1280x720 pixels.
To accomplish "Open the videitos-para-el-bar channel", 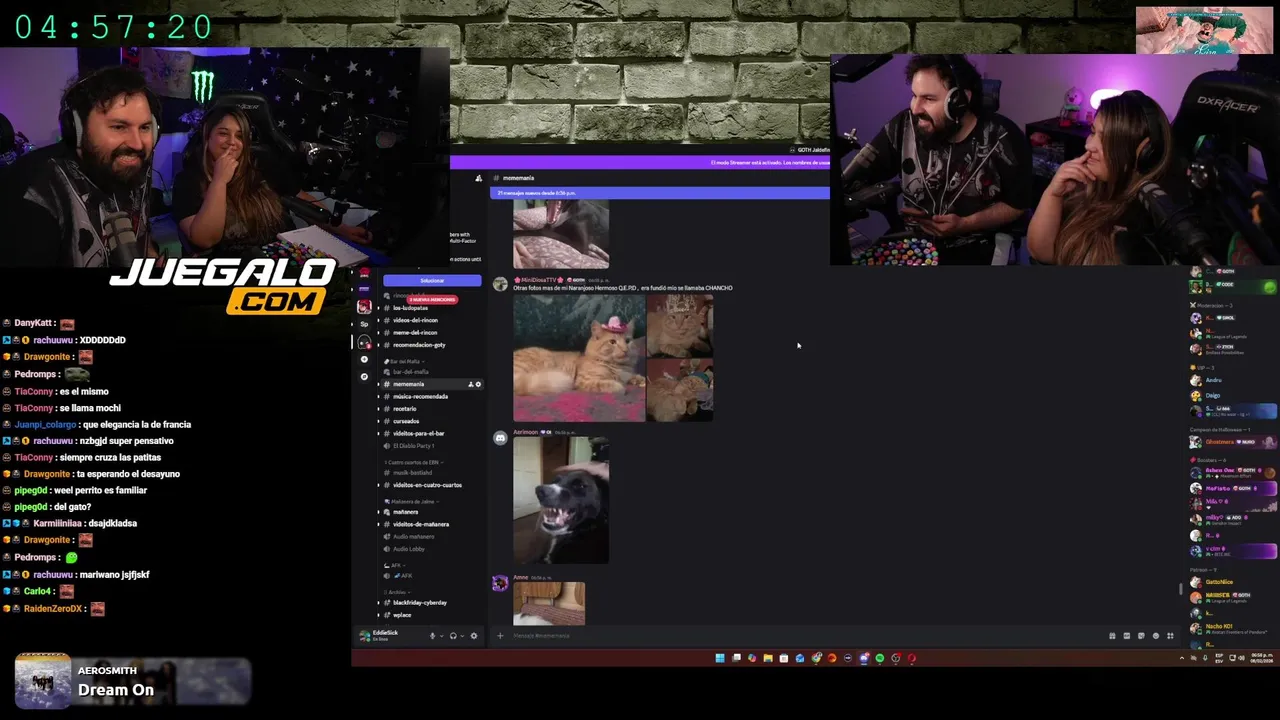I will [x=418, y=434].
